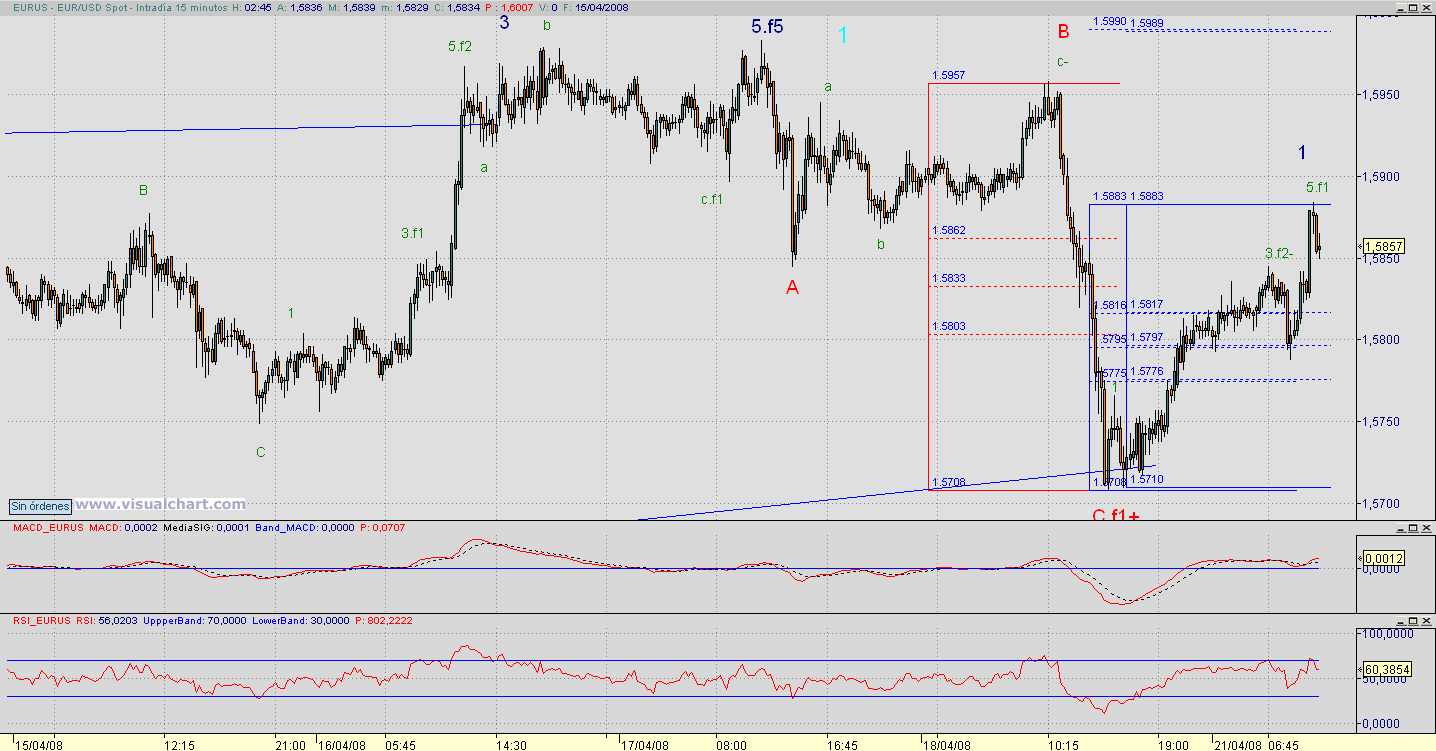This screenshot has width=1436, height=751.
Task: Select the MACD value tag 0,0012
Action: pos(1385,557)
